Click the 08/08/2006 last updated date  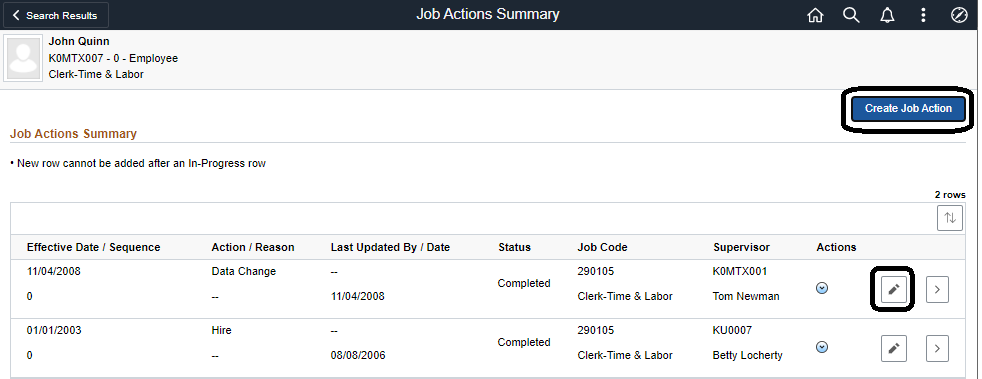(x=358, y=355)
